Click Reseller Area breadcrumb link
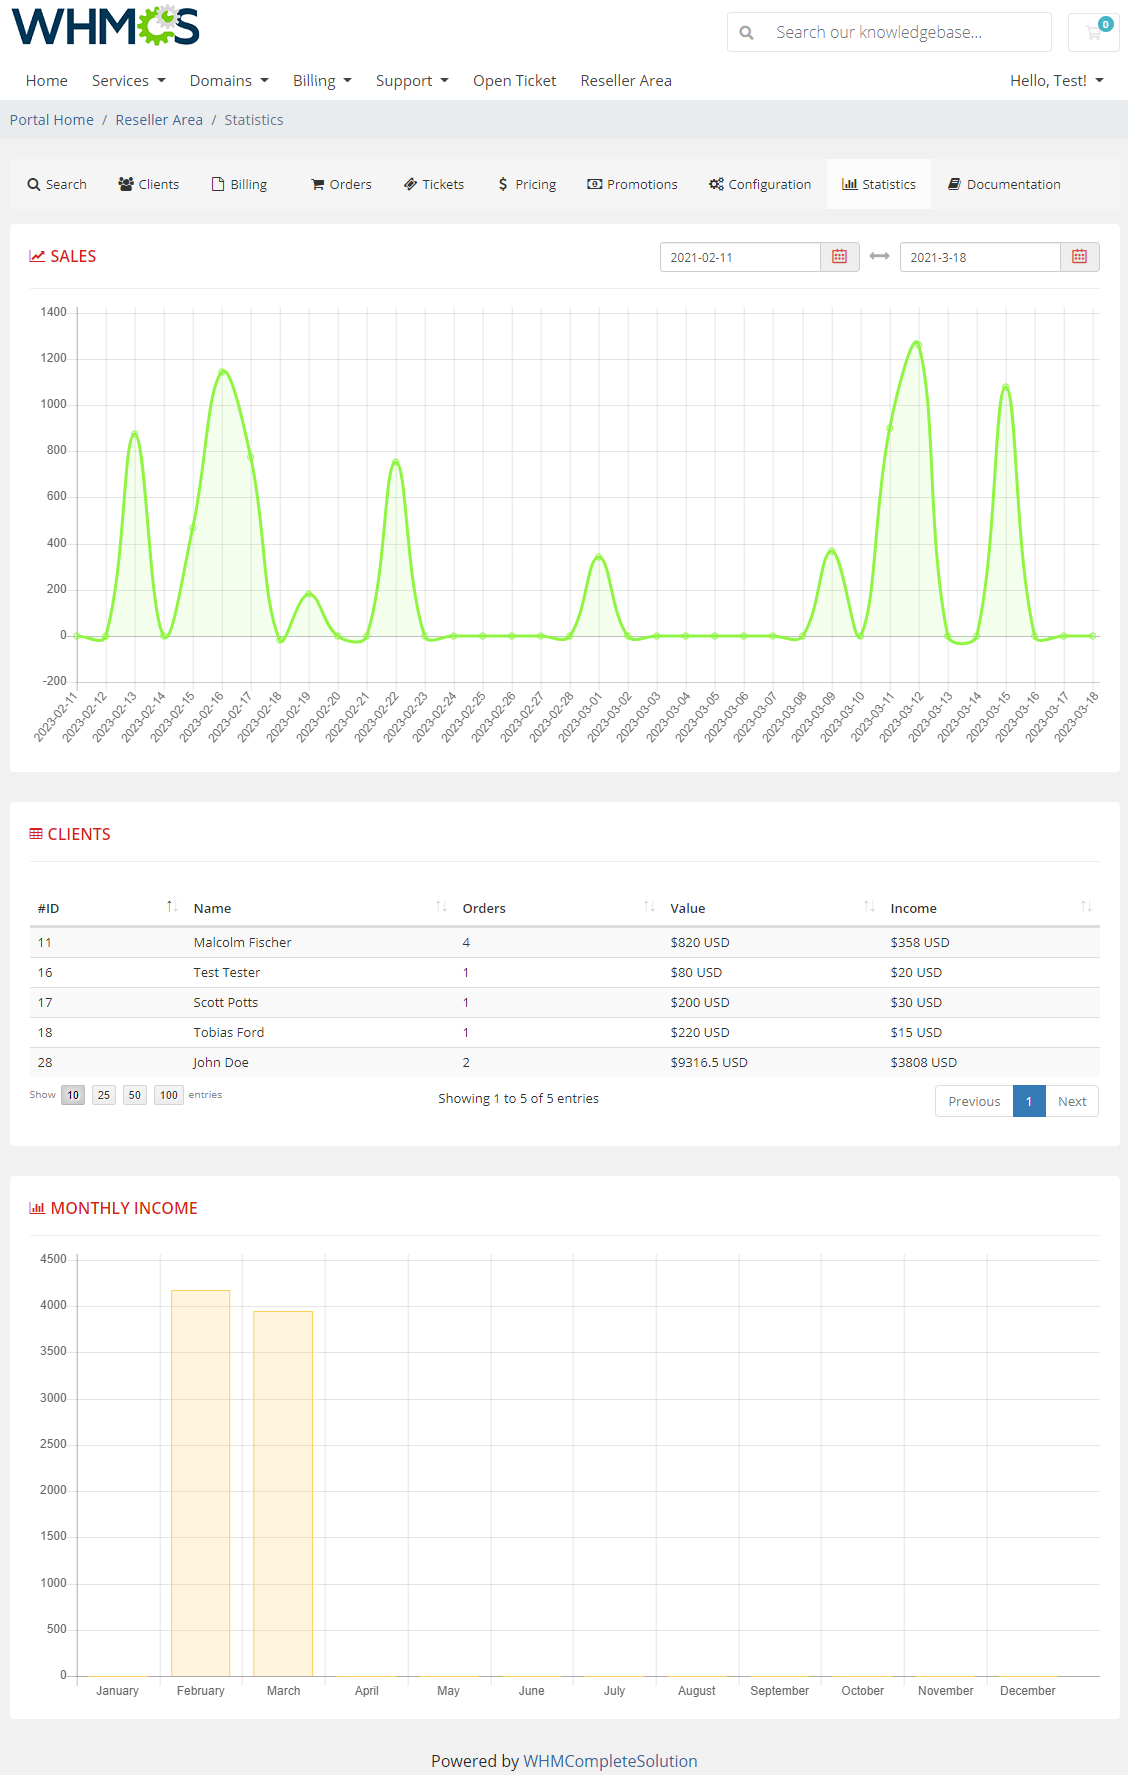Image resolution: width=1128 pixels, height=1775 pixels. pyautogui.click(x=159, y=120)
